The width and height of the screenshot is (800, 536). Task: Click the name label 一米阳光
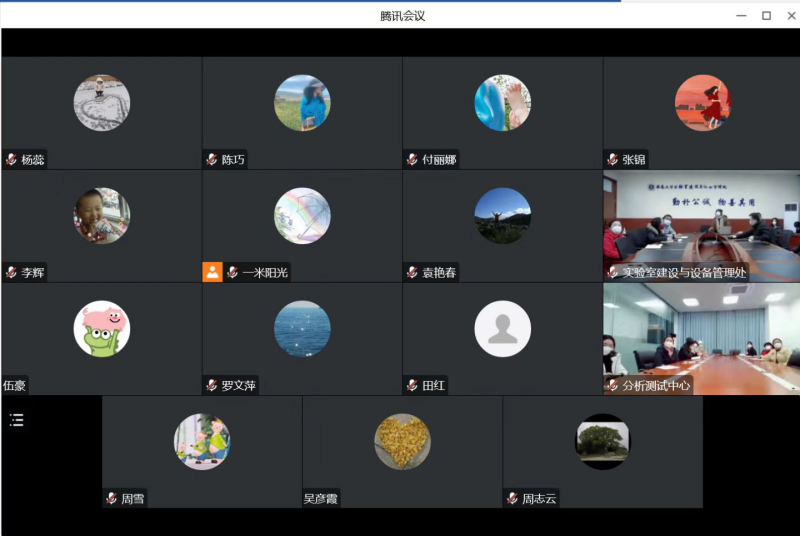pyautogui.click(x=265, y=273)
